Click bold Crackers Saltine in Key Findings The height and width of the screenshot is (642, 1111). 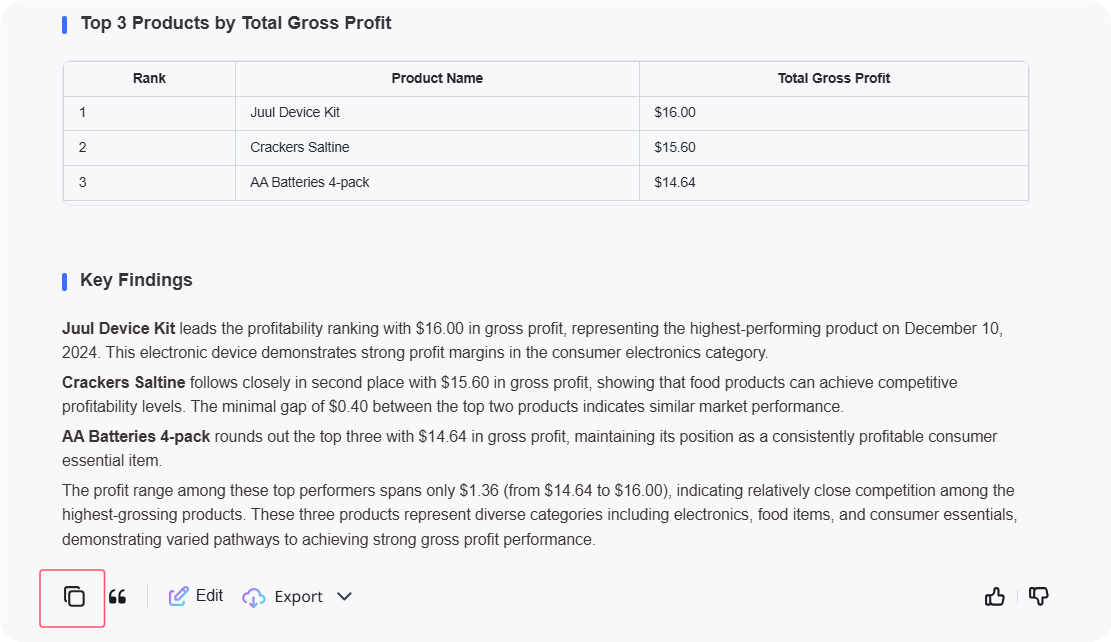123,382
